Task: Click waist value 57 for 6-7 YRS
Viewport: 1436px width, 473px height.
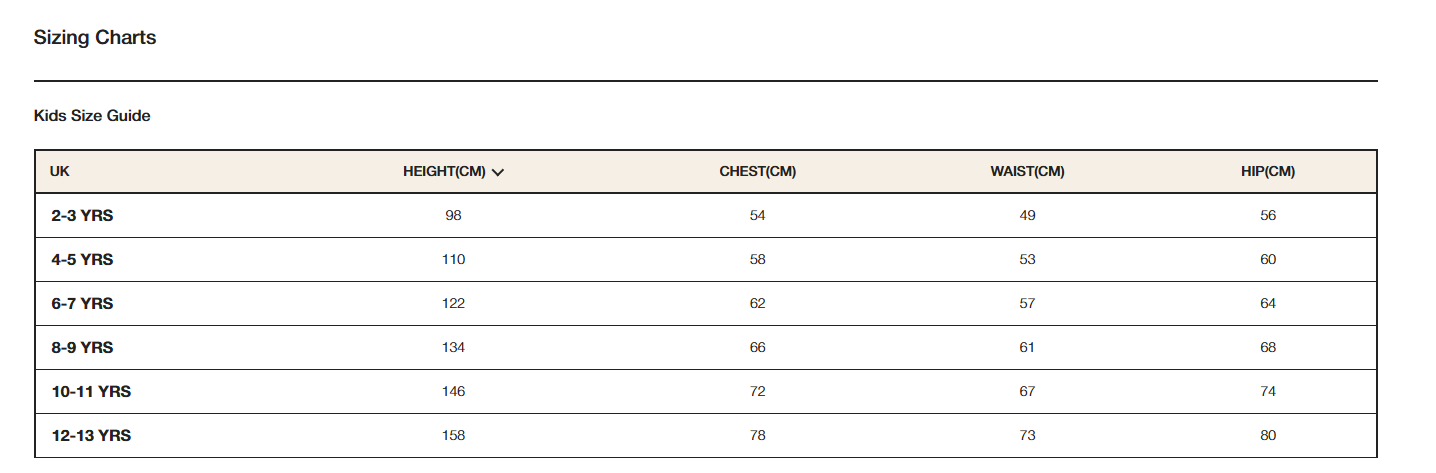Action: (x=1028, y=304)
